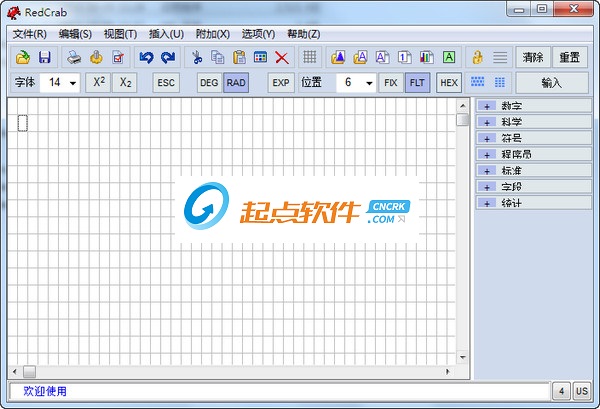600x409 pixels.
Task: Switch angle mode to RAD
Action: pos(236,83)
